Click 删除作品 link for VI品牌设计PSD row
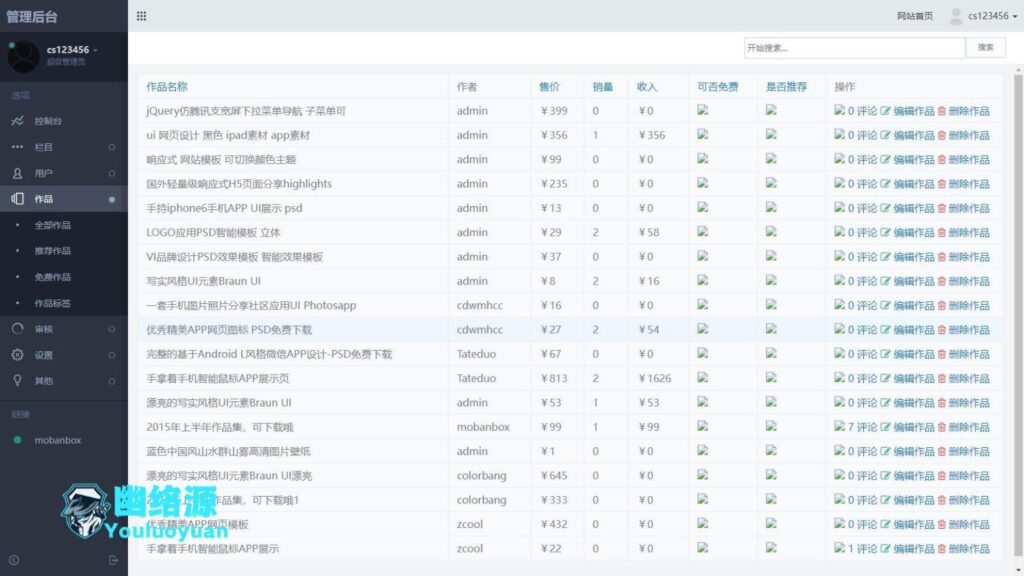This screenshot has height=576, width=1024. coord(968,257)
